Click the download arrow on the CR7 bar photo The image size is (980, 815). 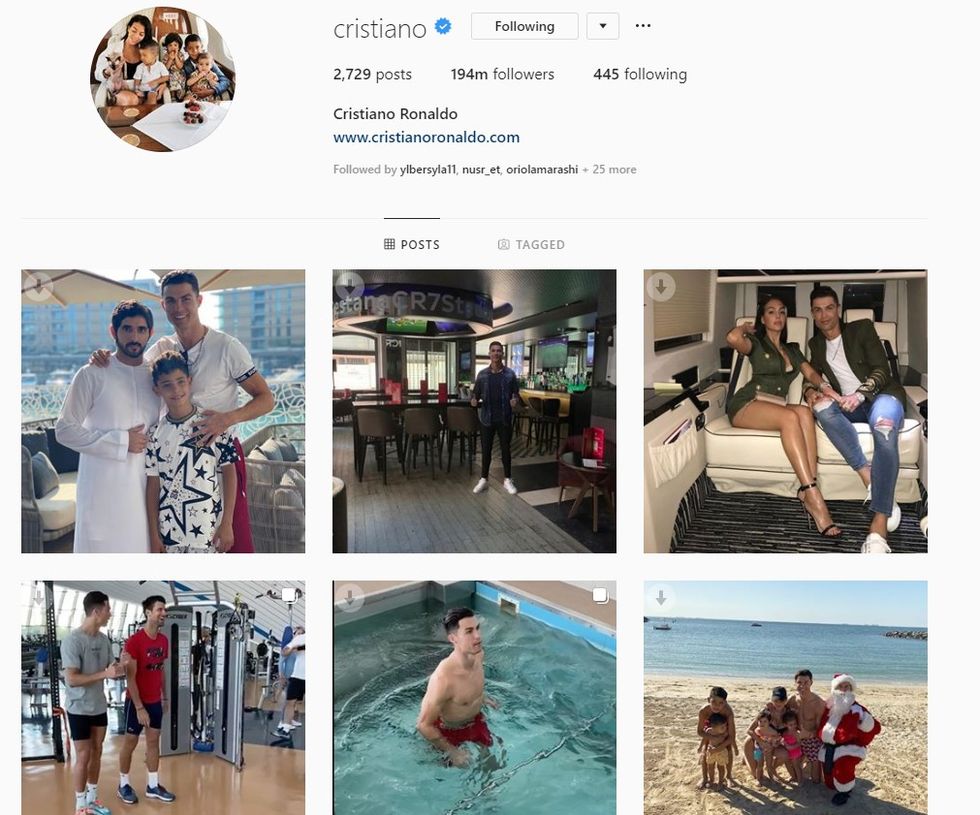coord(349,287)
